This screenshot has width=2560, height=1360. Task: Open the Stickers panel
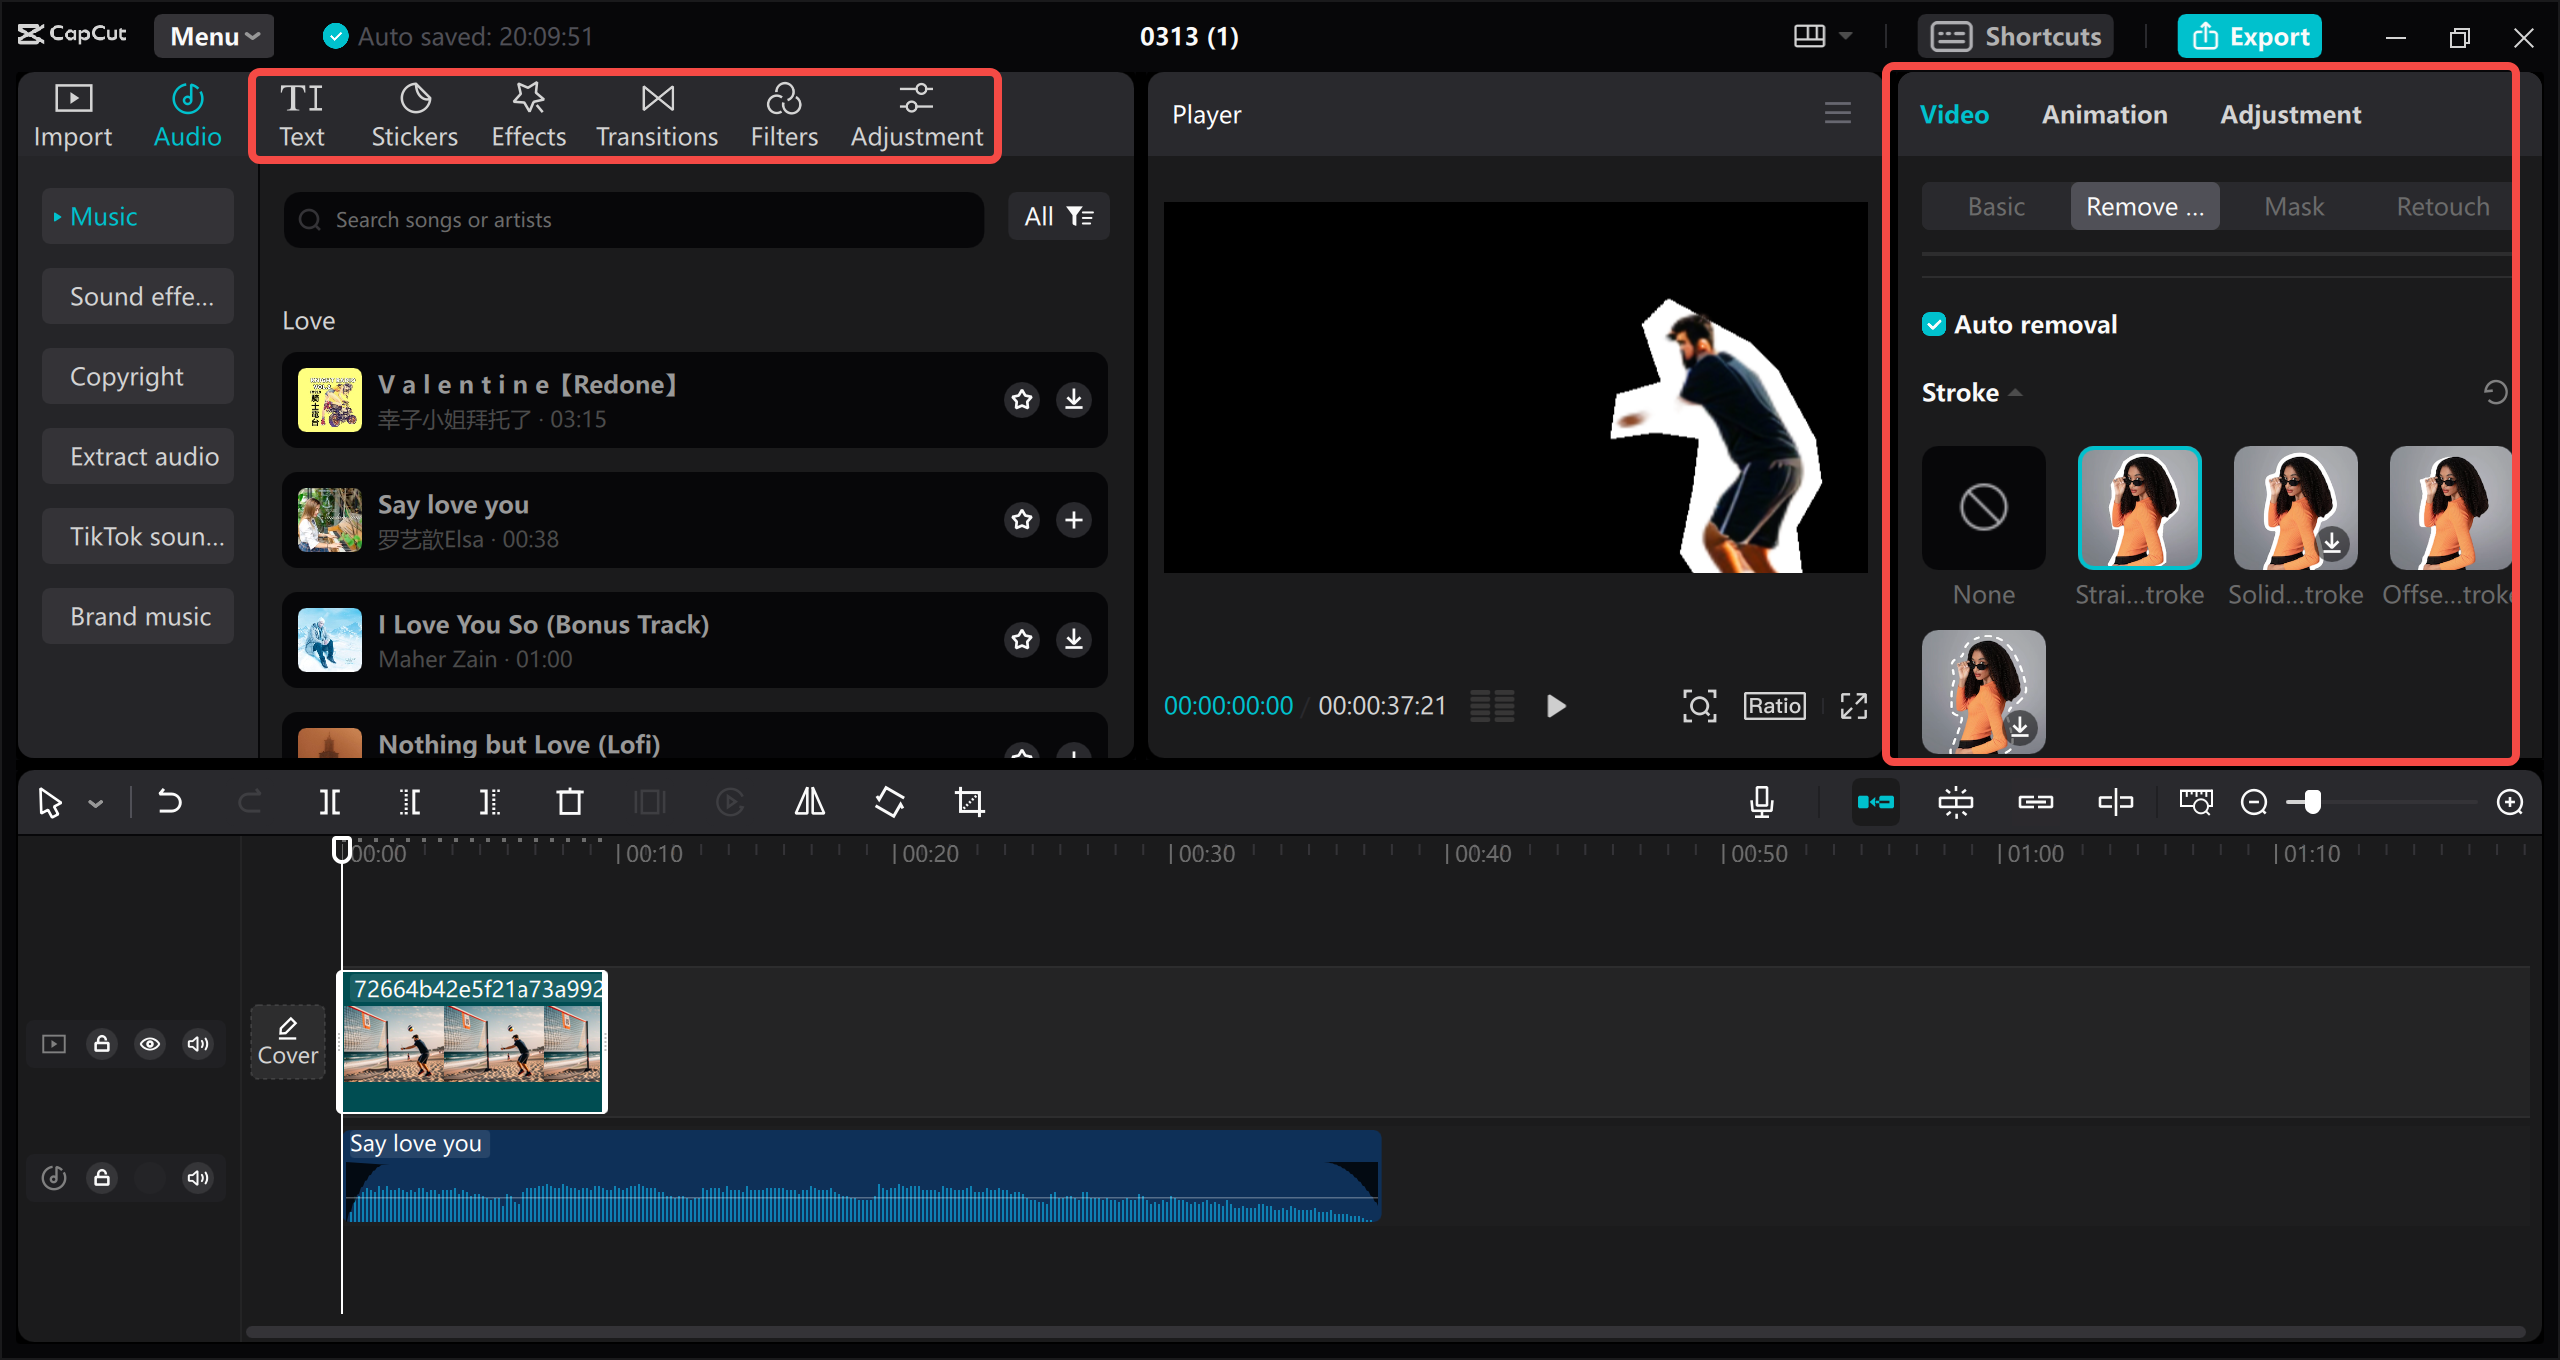point(414,116)
